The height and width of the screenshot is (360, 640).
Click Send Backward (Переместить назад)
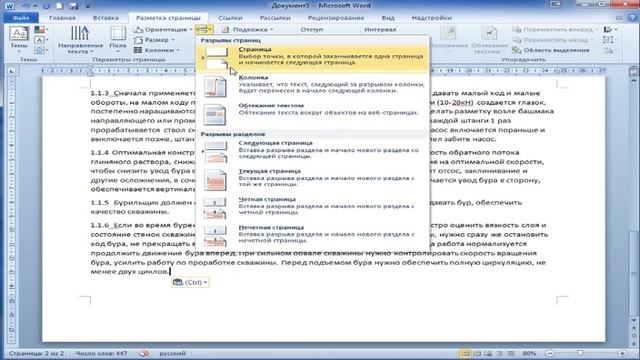tap(553, 40)
